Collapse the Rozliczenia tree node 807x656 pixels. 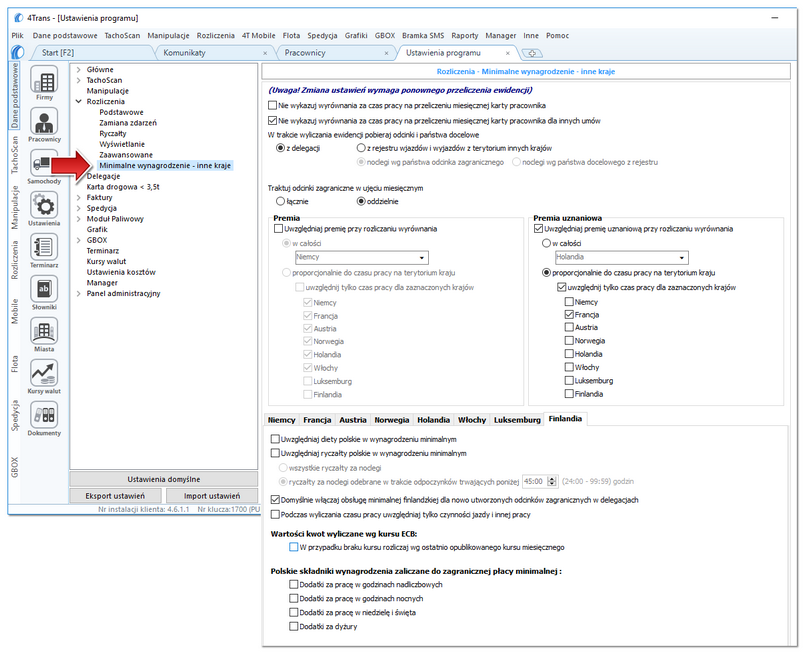pos(78,101)
